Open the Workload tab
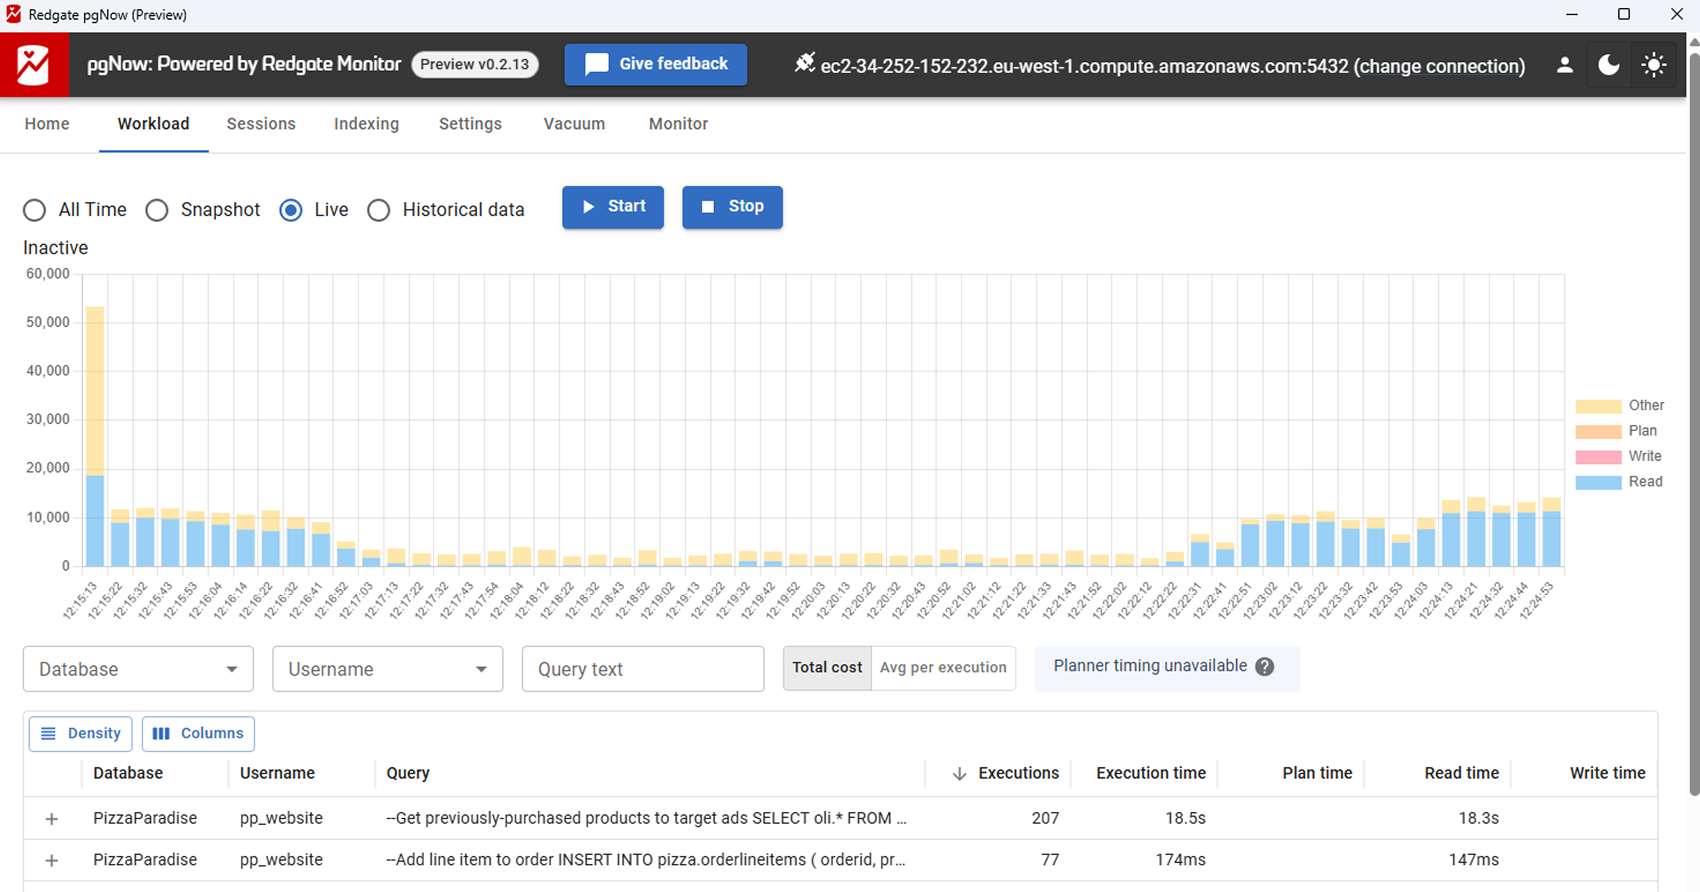 click(x=153, y=124)
